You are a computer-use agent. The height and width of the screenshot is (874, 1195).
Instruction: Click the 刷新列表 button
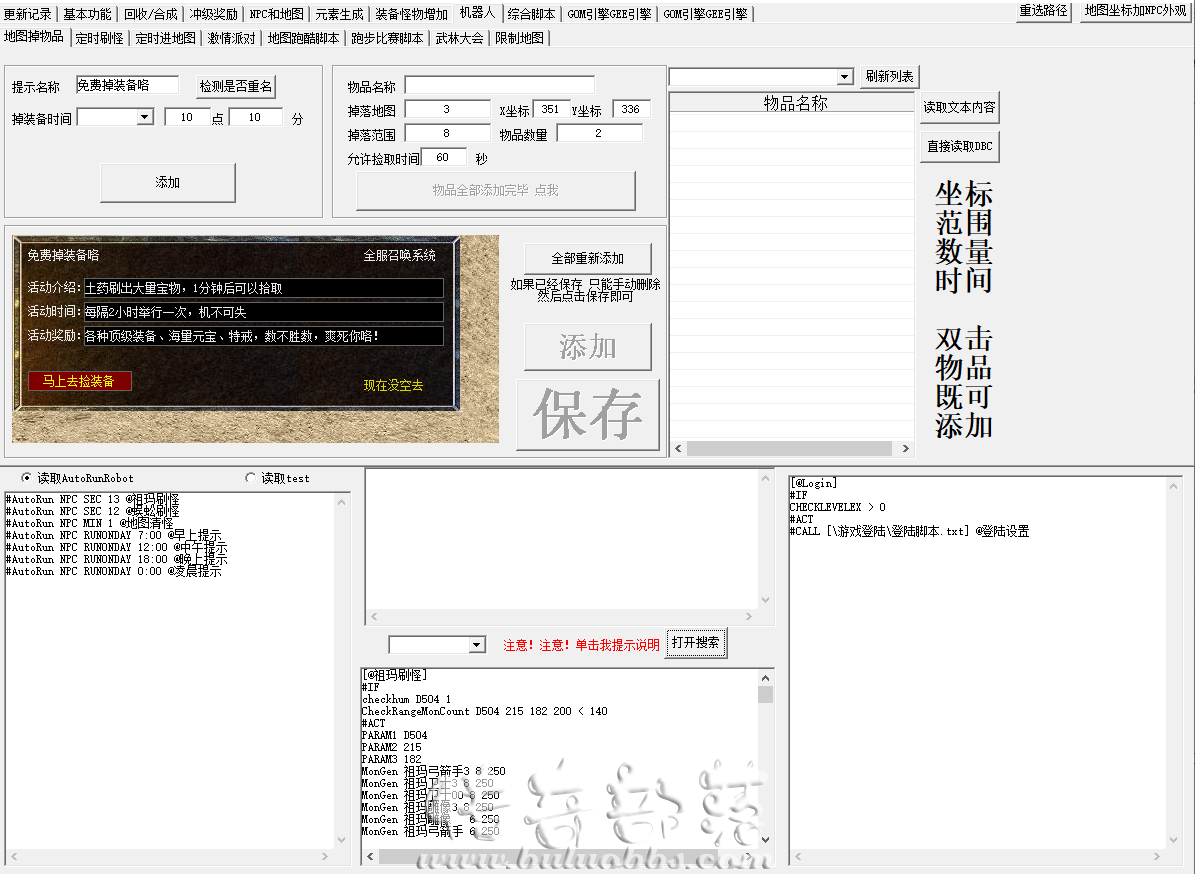point(889,76)
